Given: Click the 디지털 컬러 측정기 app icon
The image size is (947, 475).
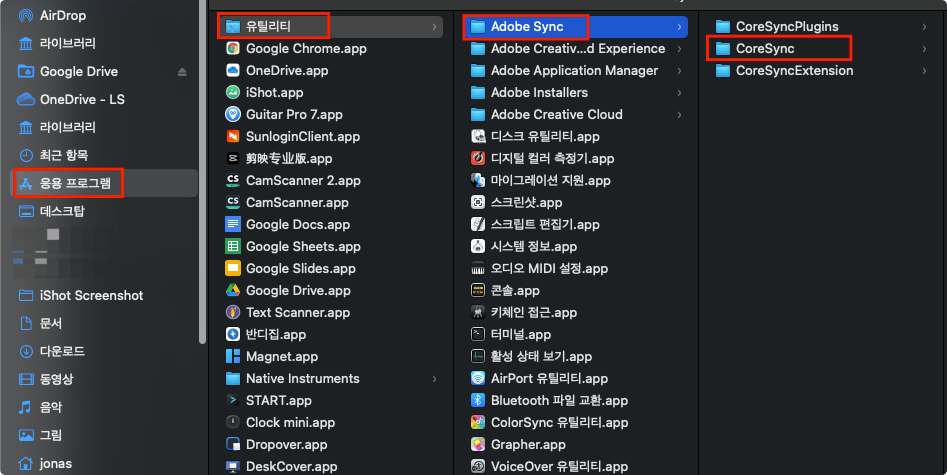Looking at the screenshot, I should (x=478, y=158).
